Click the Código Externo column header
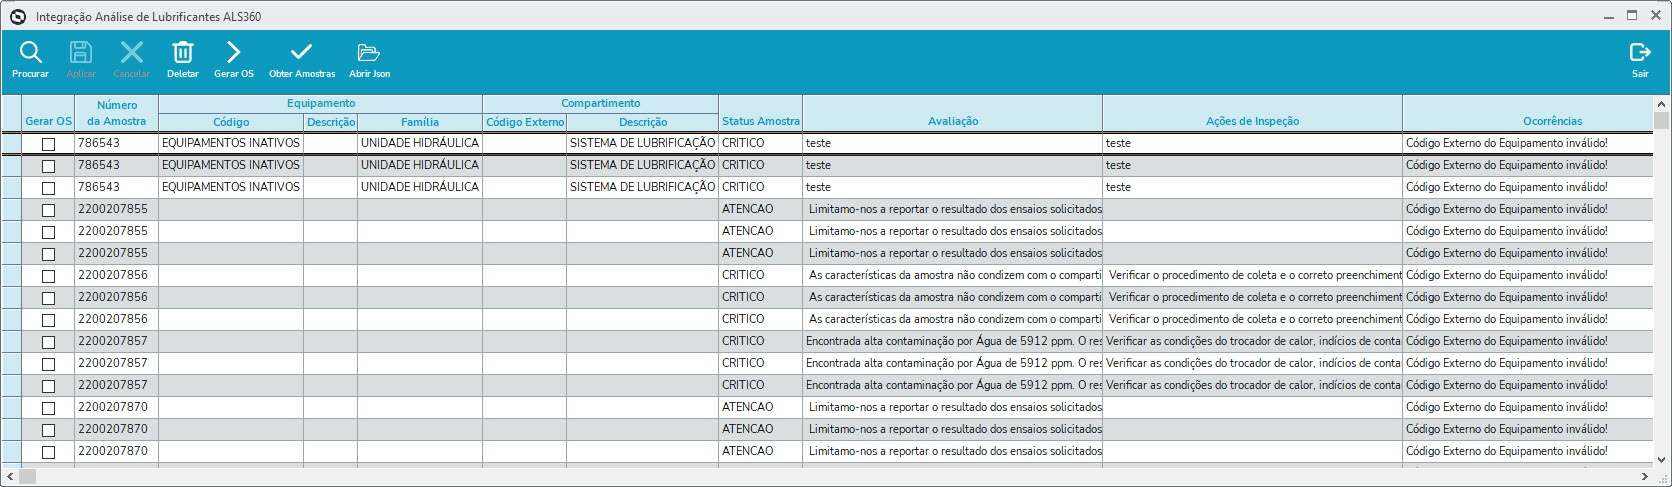 pyautogui.click(x=525, y=122)
